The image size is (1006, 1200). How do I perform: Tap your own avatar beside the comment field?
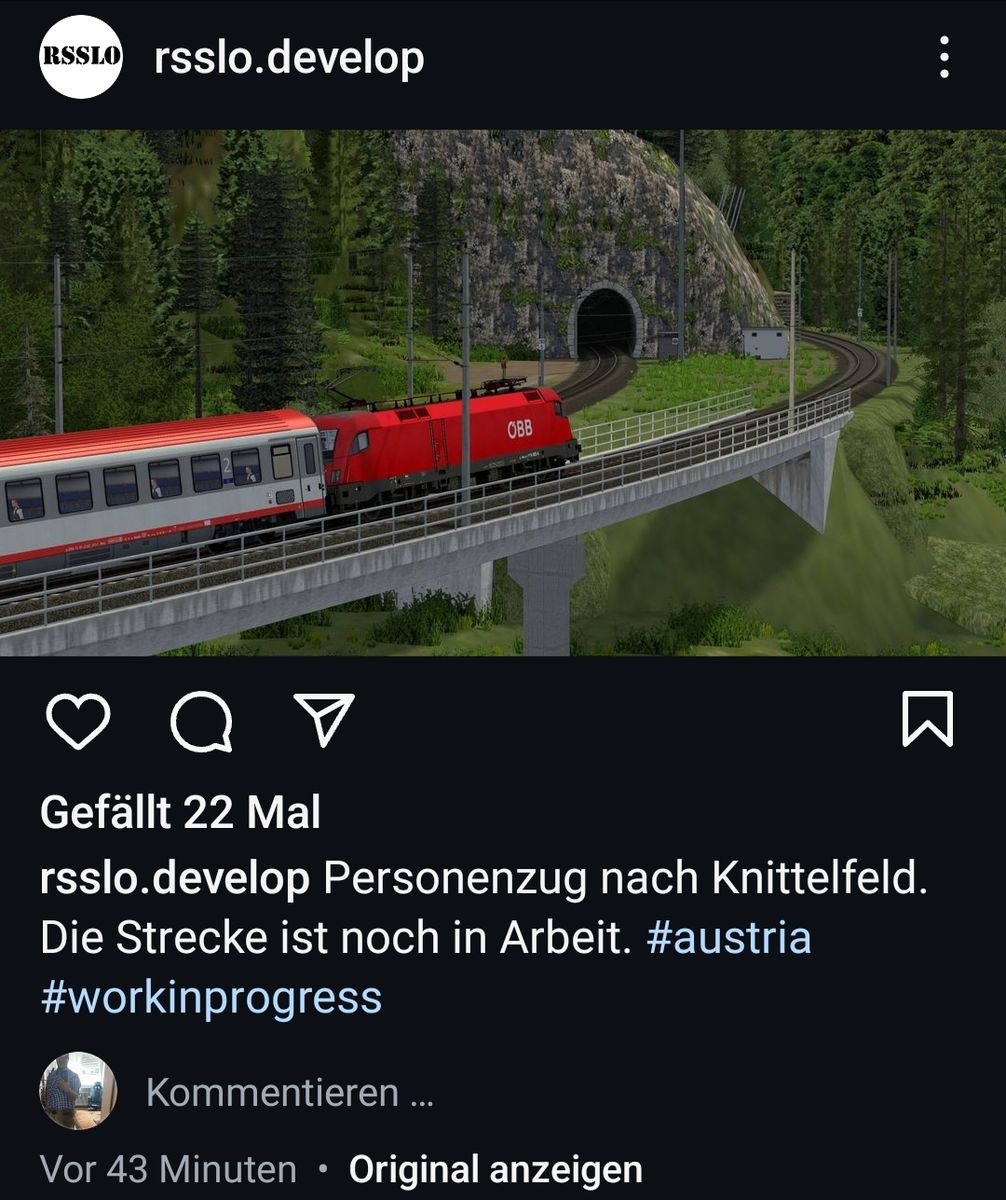click(78, 1091)
